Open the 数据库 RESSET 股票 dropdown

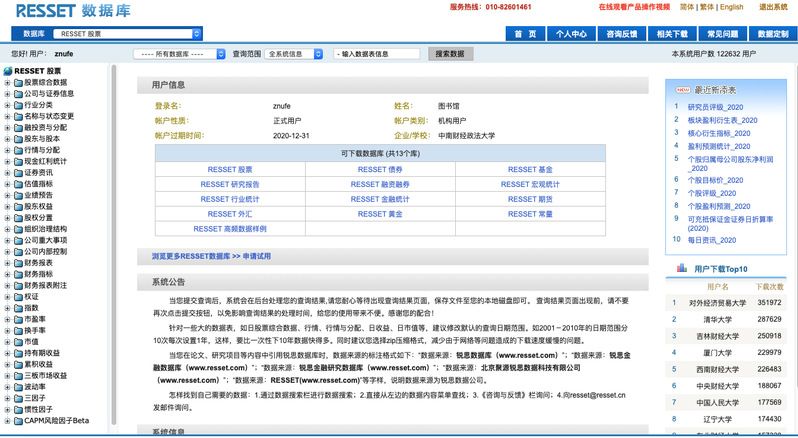[x=127, y=34]
